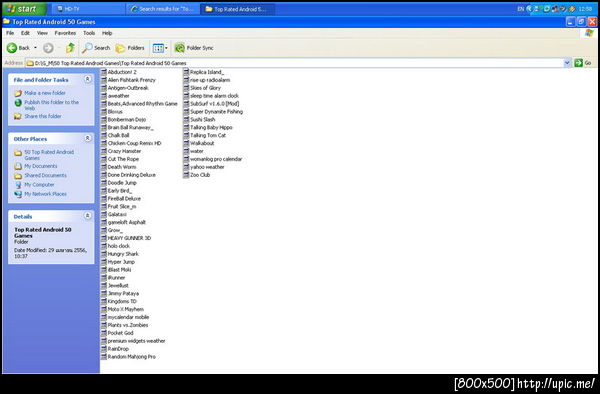Select the aweather file icon

pos(104,96)
